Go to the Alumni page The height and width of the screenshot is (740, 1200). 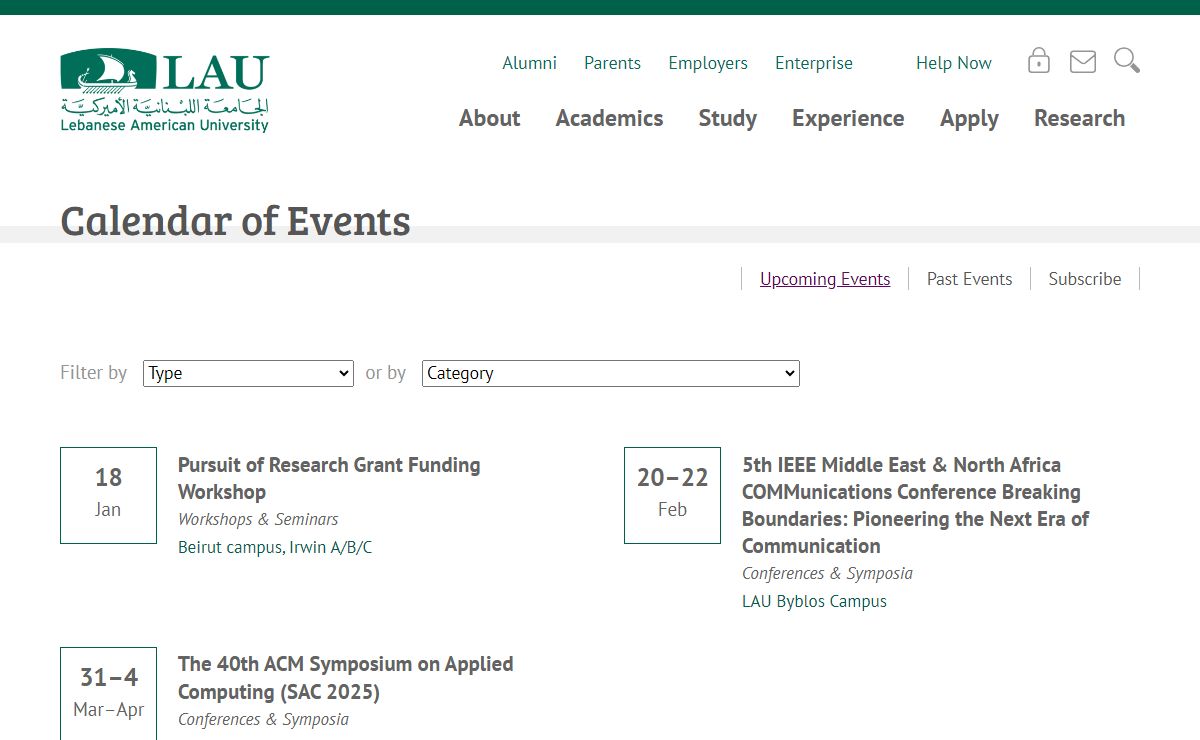[x=530, y=63]
